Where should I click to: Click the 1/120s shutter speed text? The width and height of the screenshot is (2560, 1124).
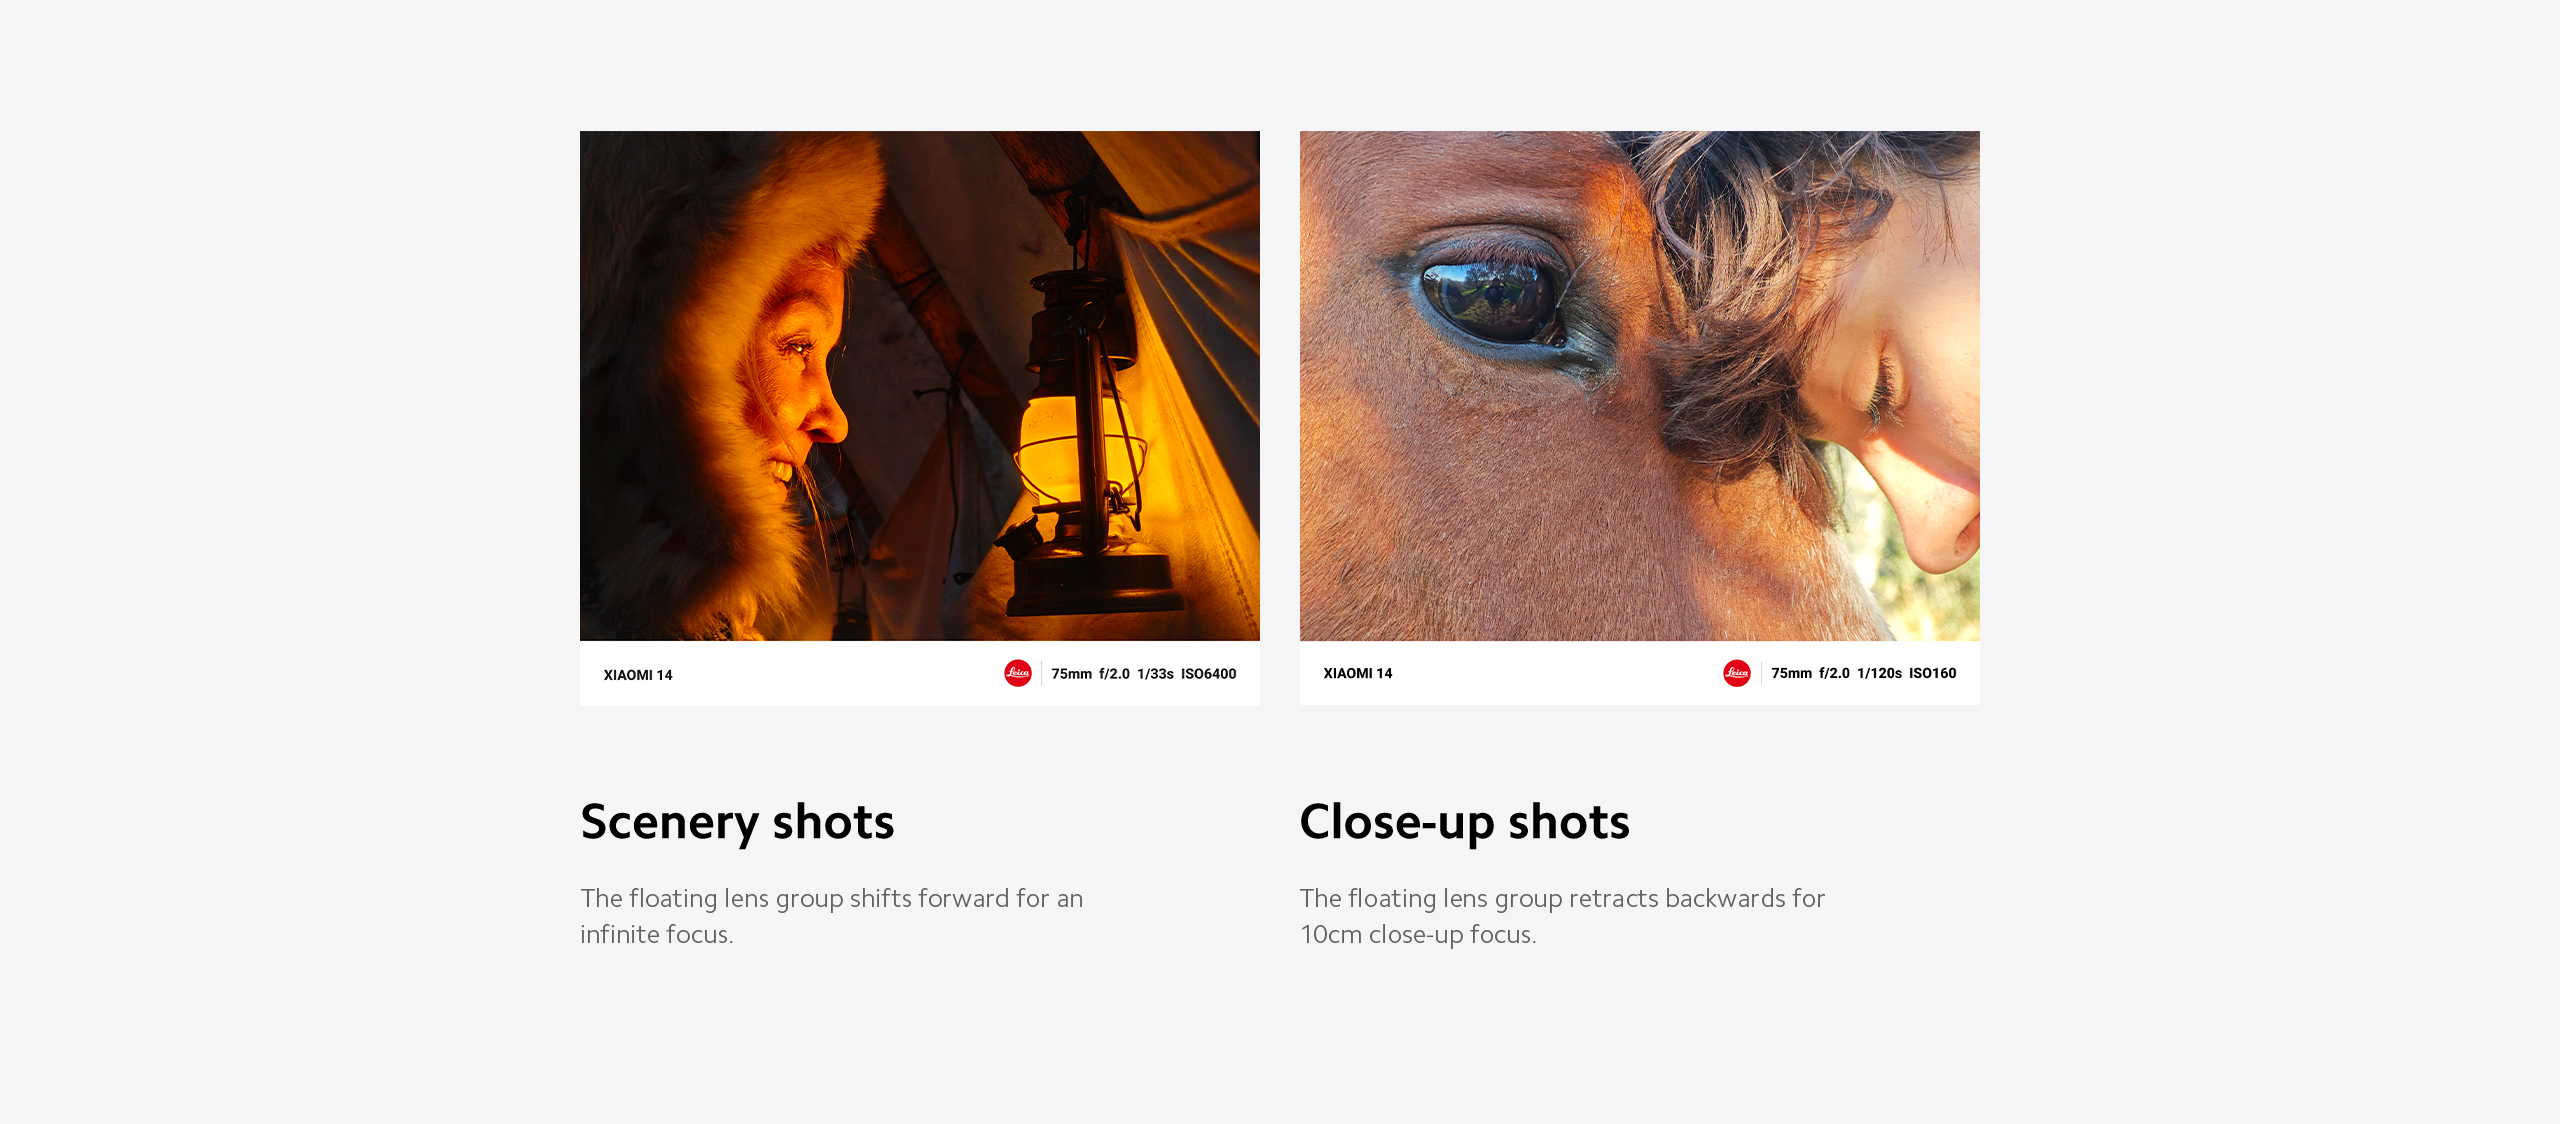(x=1879, y=673)
